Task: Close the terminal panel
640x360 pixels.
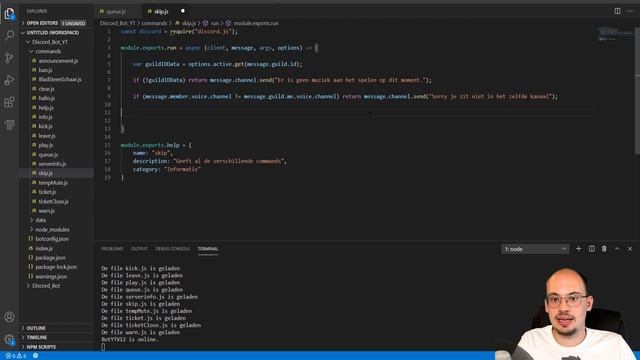Action: pyautogui.click(x=630, y=249)
